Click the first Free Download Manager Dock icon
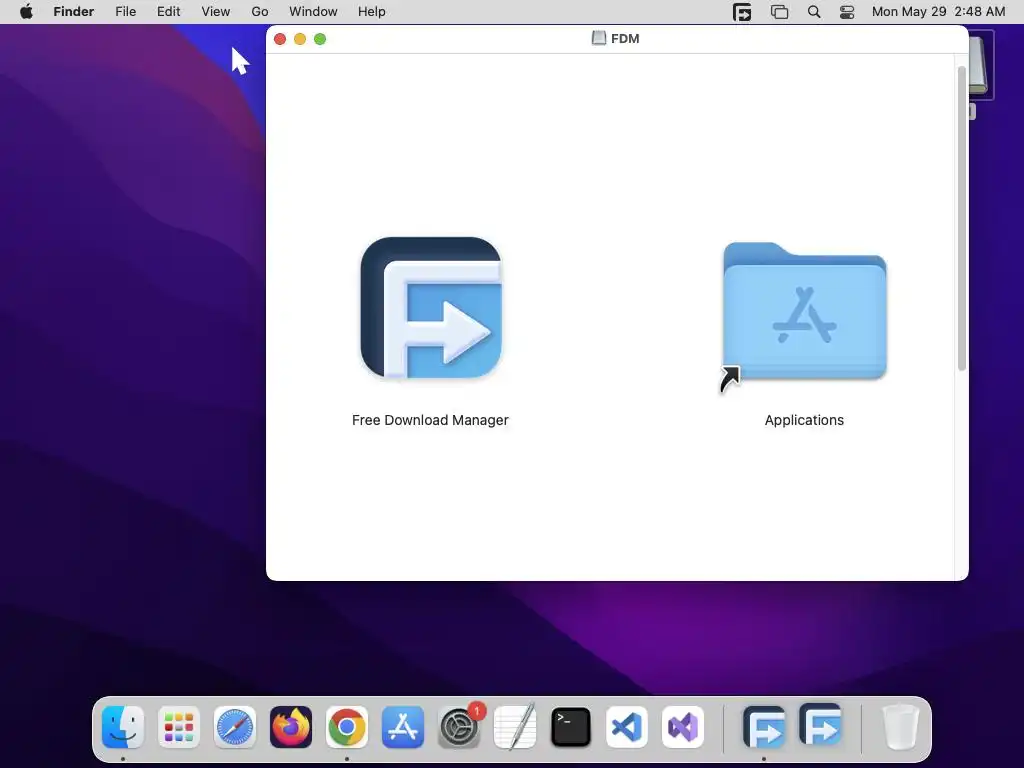1024x768 pixels. (764, 727)
